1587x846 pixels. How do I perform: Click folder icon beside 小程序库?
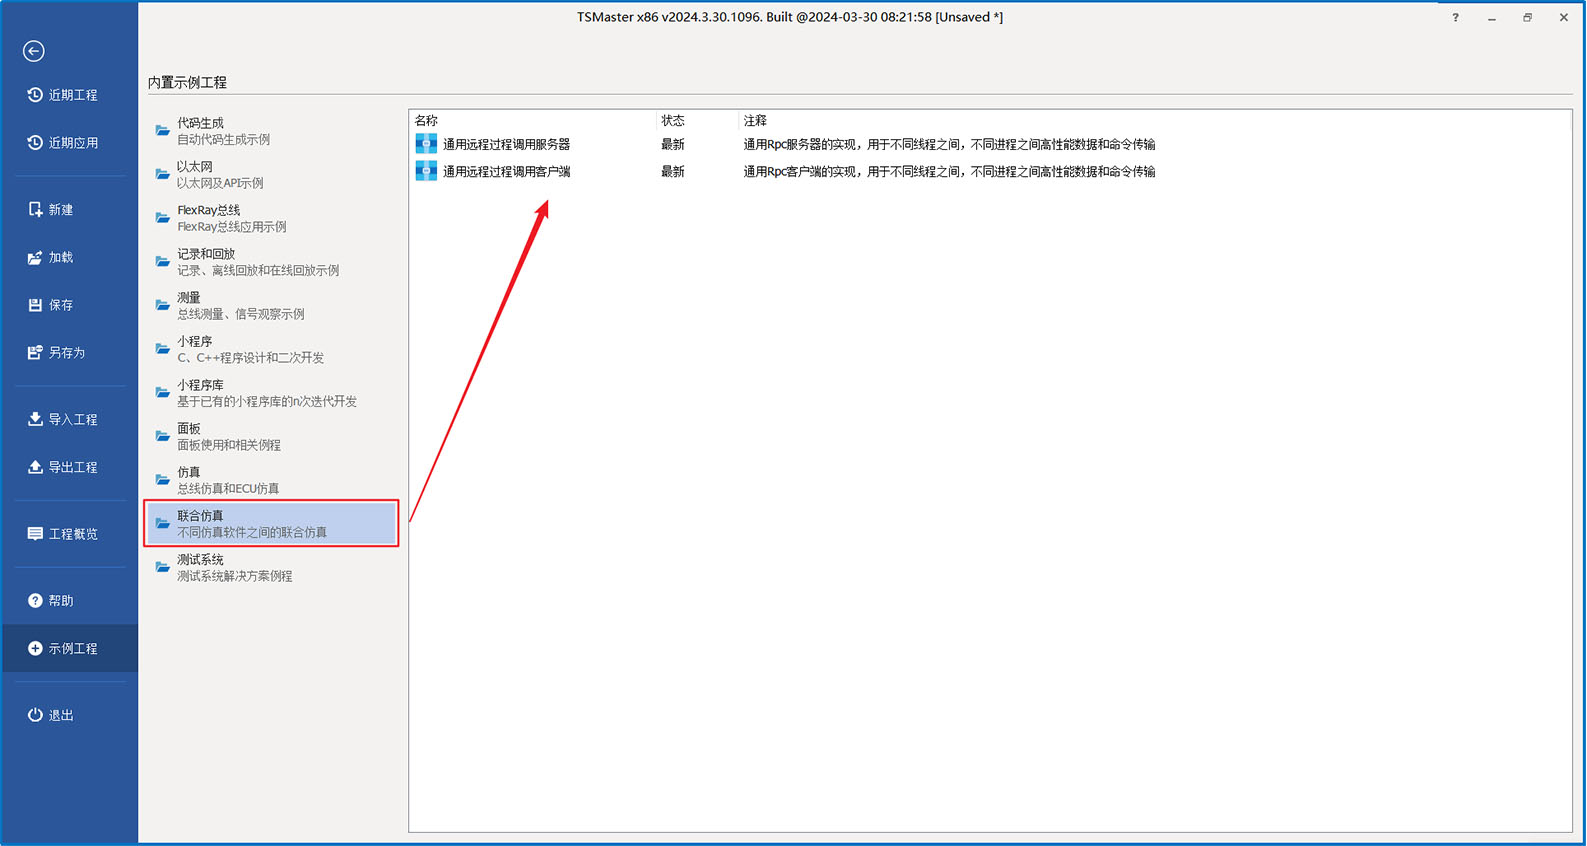point(162,393)
